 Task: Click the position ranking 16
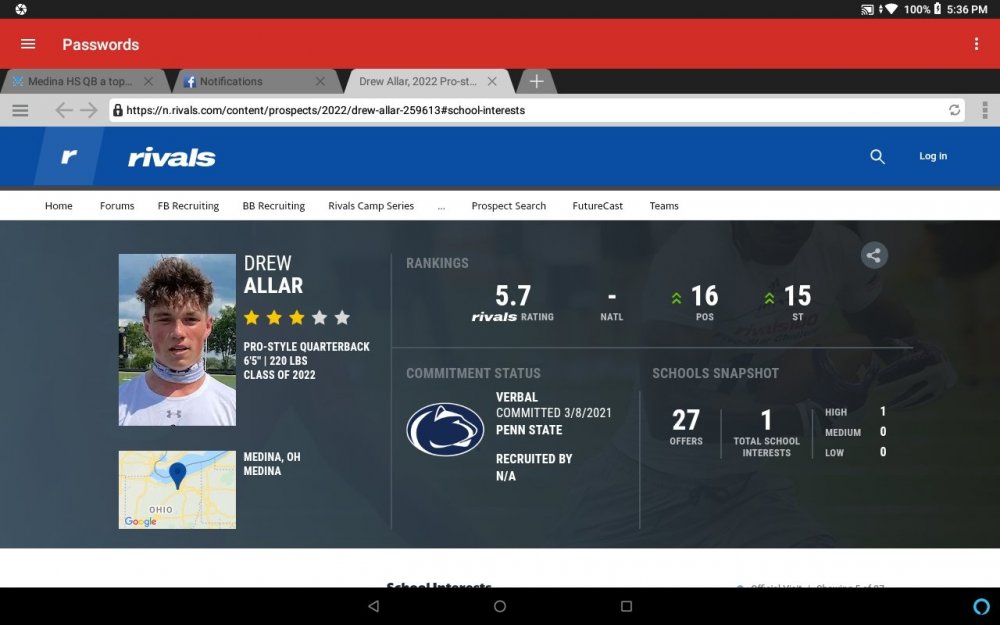click(704, 296)
